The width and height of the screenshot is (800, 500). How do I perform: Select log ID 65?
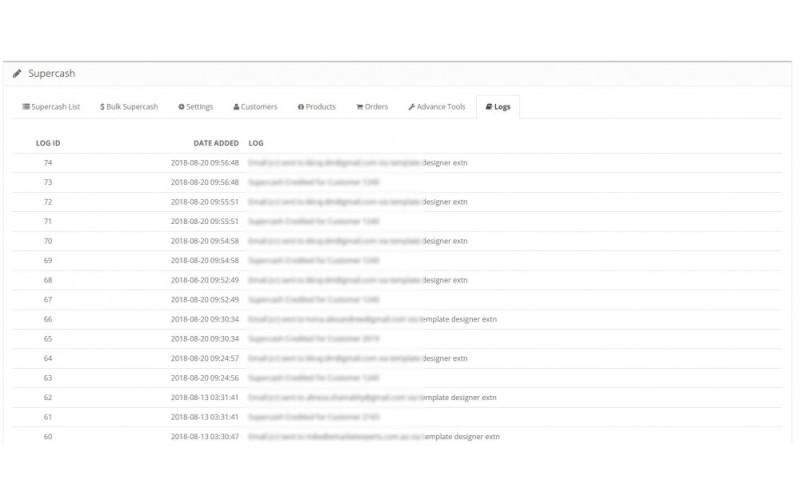click(48, 339)
